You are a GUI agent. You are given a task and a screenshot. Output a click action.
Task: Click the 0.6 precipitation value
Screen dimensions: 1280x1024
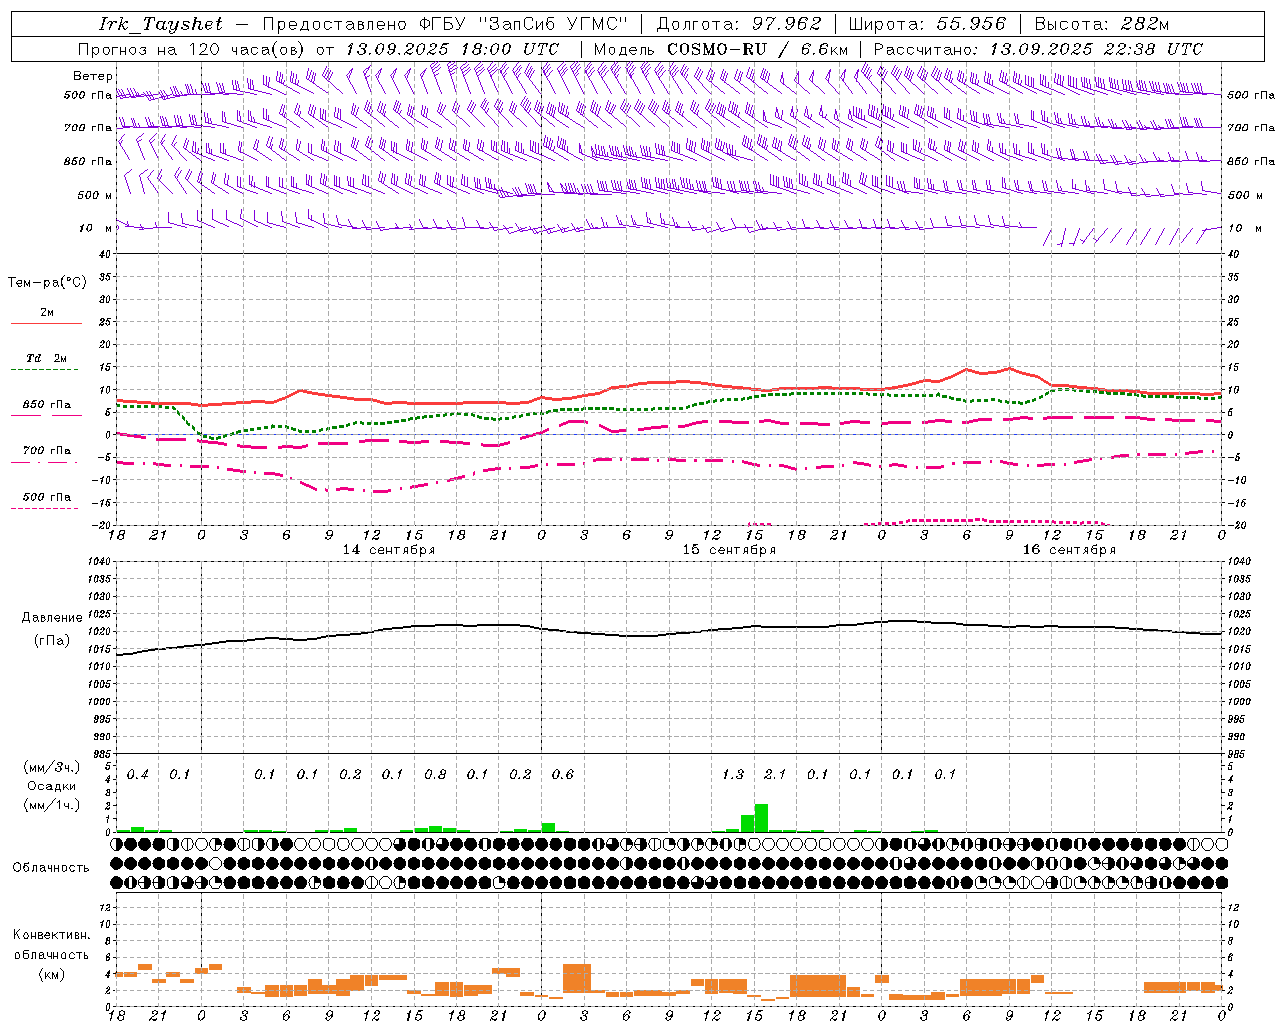[562, 774]
